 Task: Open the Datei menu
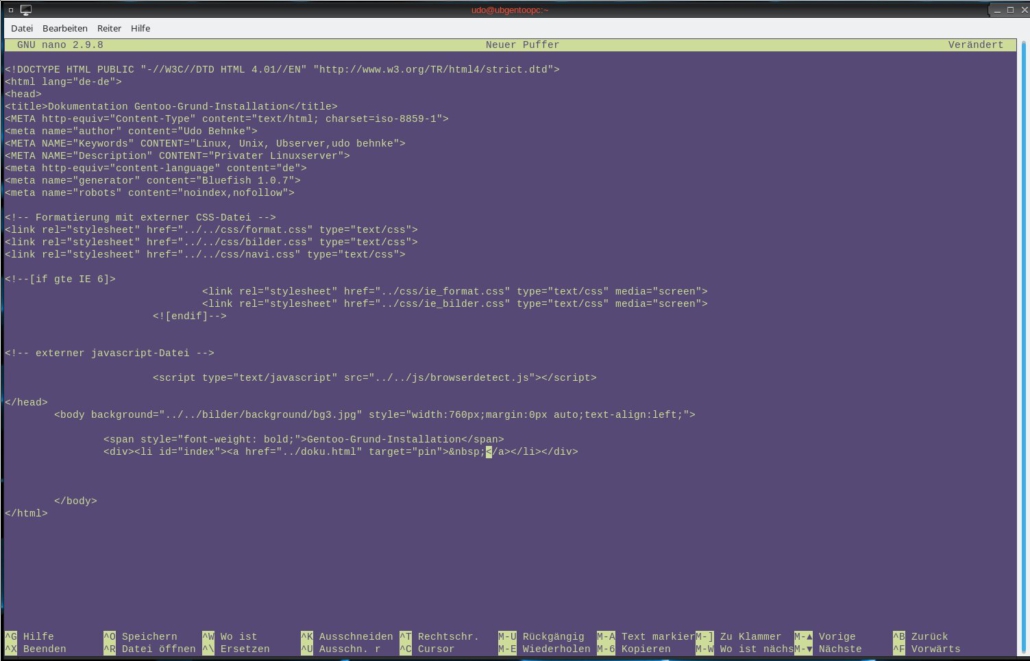(x=22, y=28)
